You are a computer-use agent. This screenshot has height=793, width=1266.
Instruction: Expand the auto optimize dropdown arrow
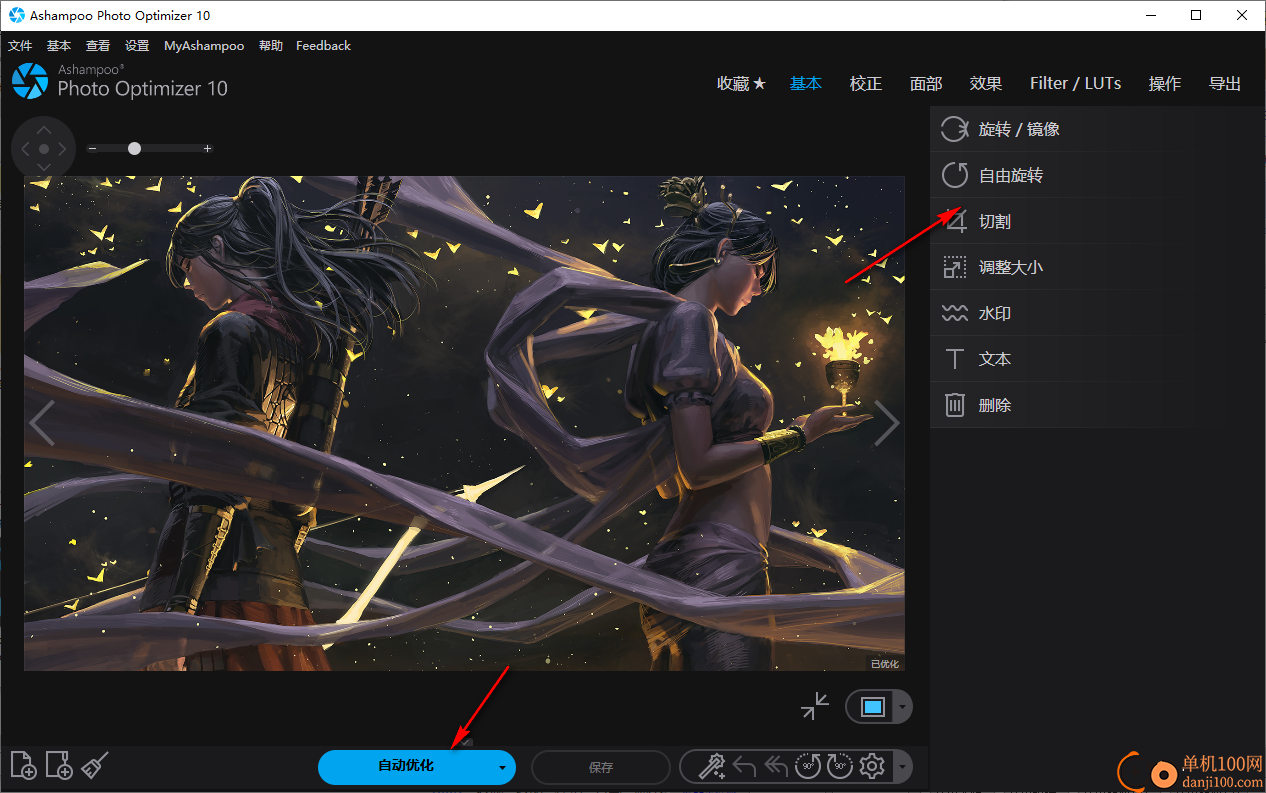501,767
